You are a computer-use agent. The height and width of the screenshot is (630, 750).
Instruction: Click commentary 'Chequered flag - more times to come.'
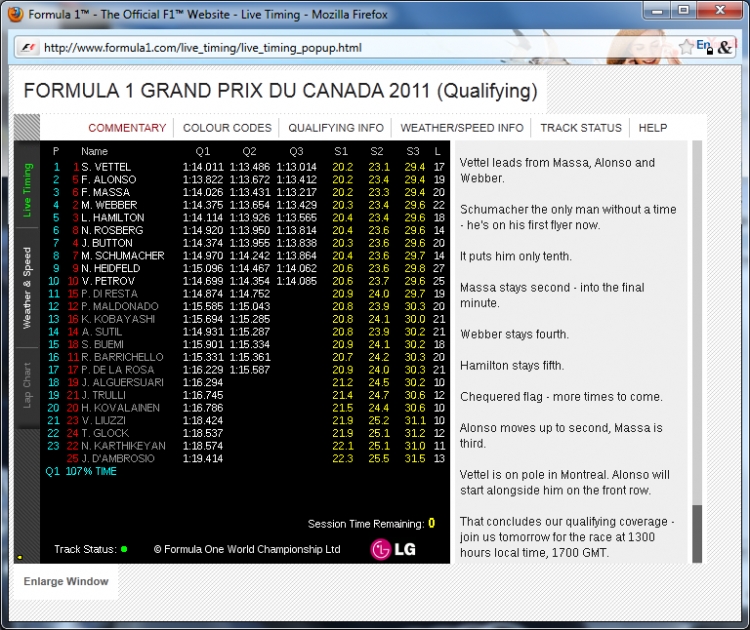point(561,397)
